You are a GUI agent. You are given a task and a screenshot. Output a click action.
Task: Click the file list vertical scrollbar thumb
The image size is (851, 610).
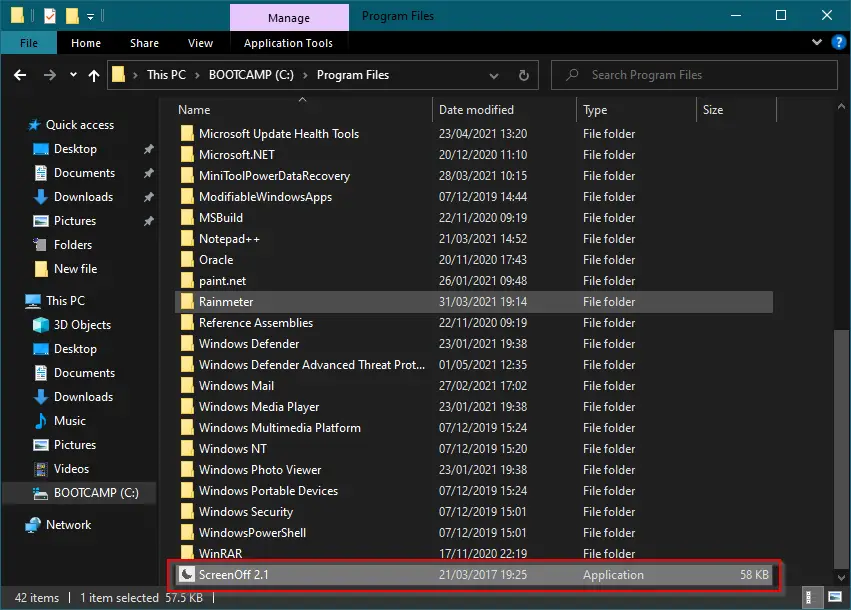pos(841,449)
